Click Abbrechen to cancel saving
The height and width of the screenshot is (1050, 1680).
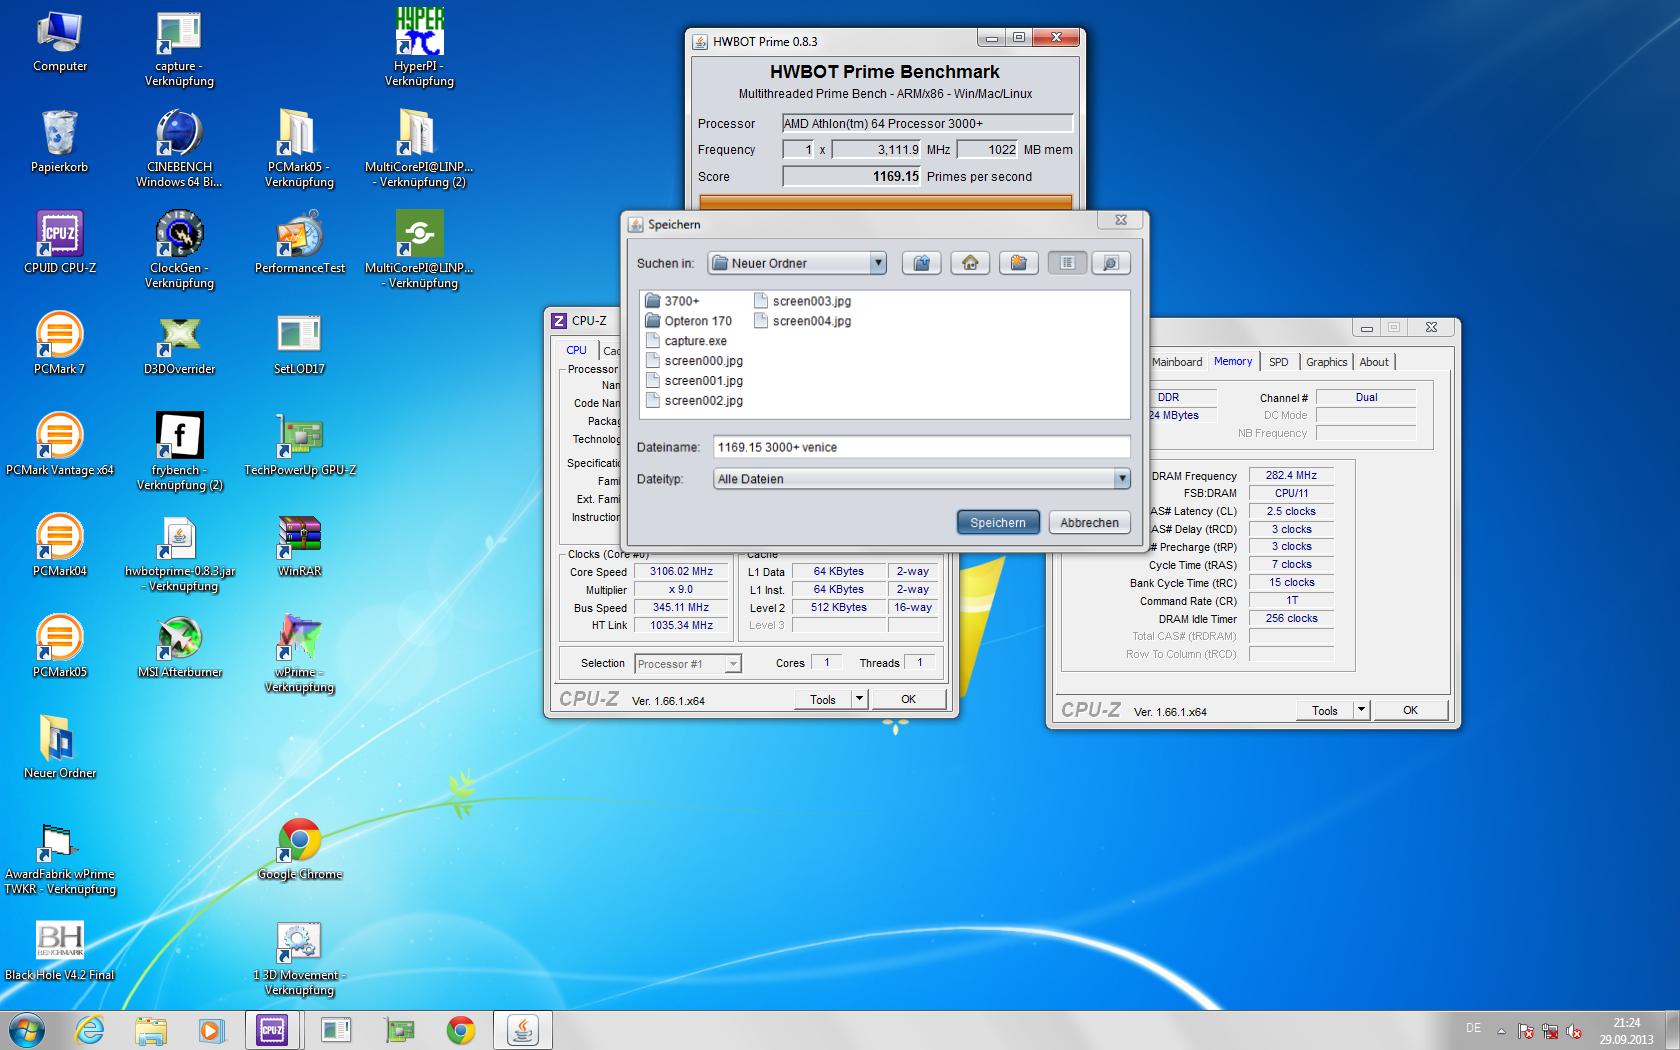tap(1089, 522)
